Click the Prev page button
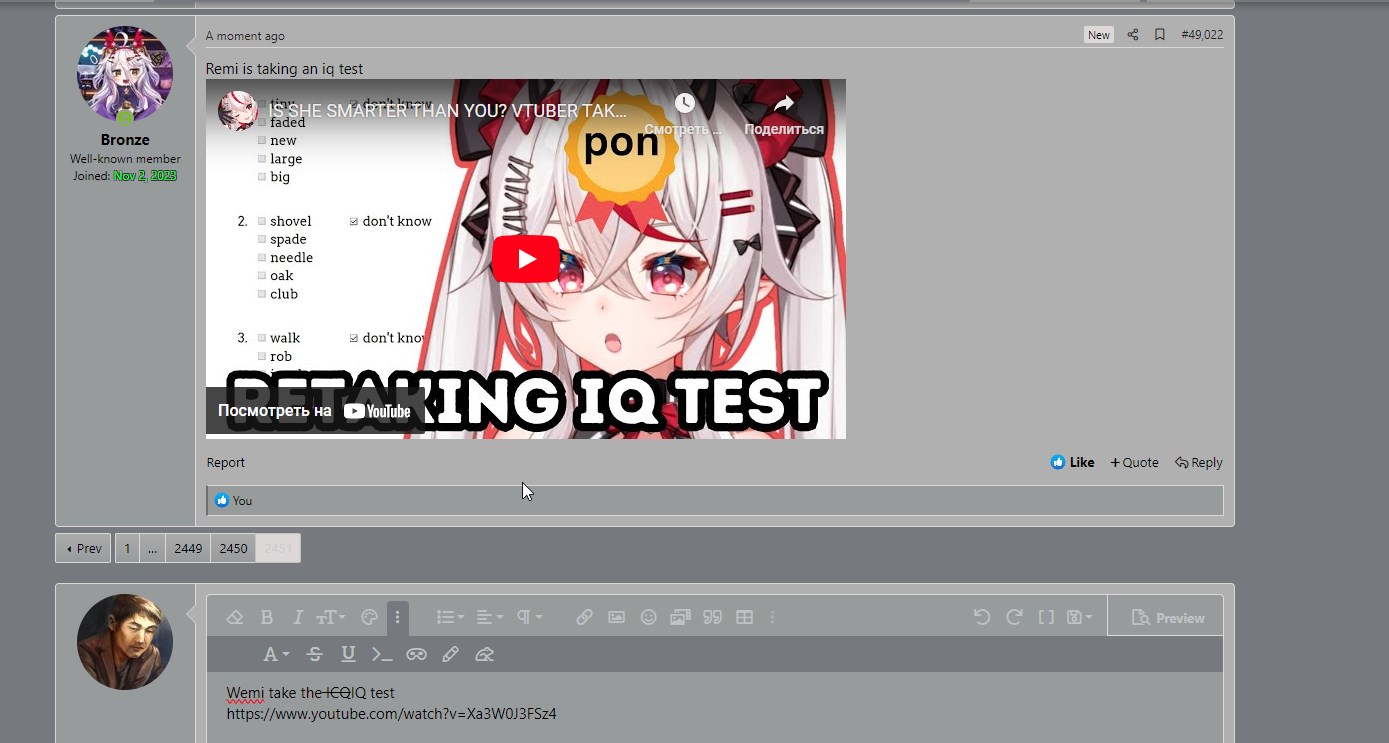Screen dimensions: 1389x743 (x=83, y=548)
